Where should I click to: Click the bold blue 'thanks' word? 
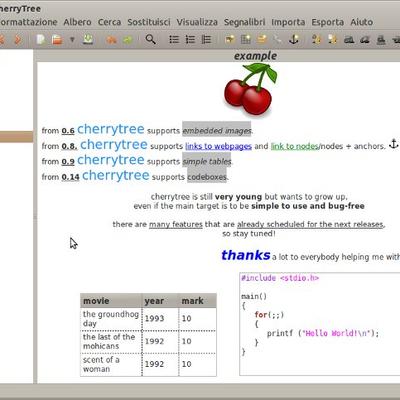click(246, 255)
